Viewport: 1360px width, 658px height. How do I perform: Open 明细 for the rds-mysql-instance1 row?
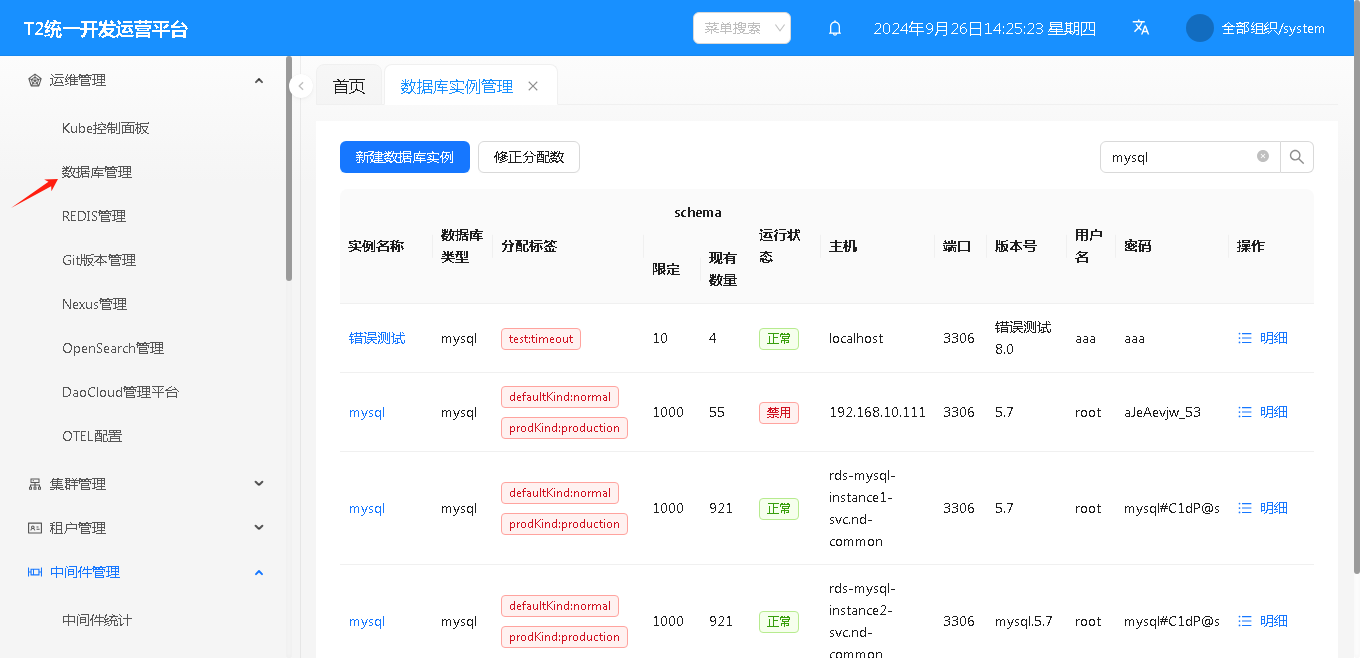click(1263, 508)
